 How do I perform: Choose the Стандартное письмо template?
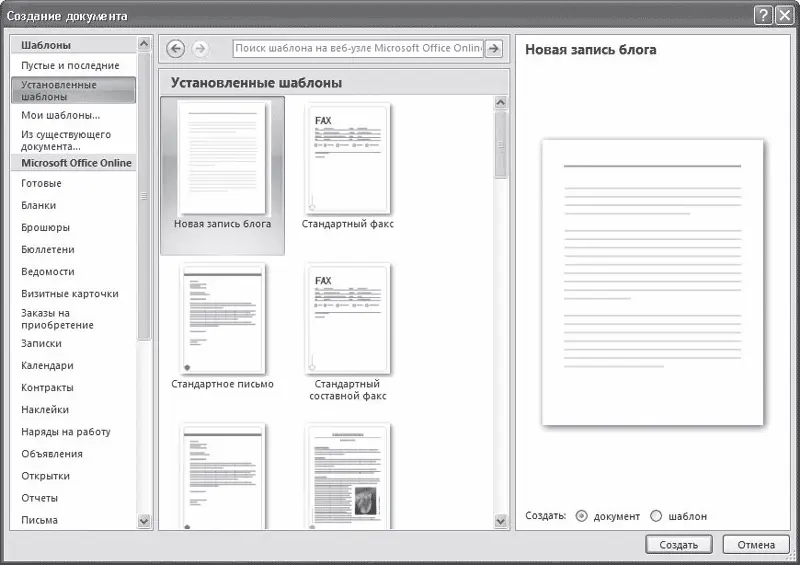[222, 318]
